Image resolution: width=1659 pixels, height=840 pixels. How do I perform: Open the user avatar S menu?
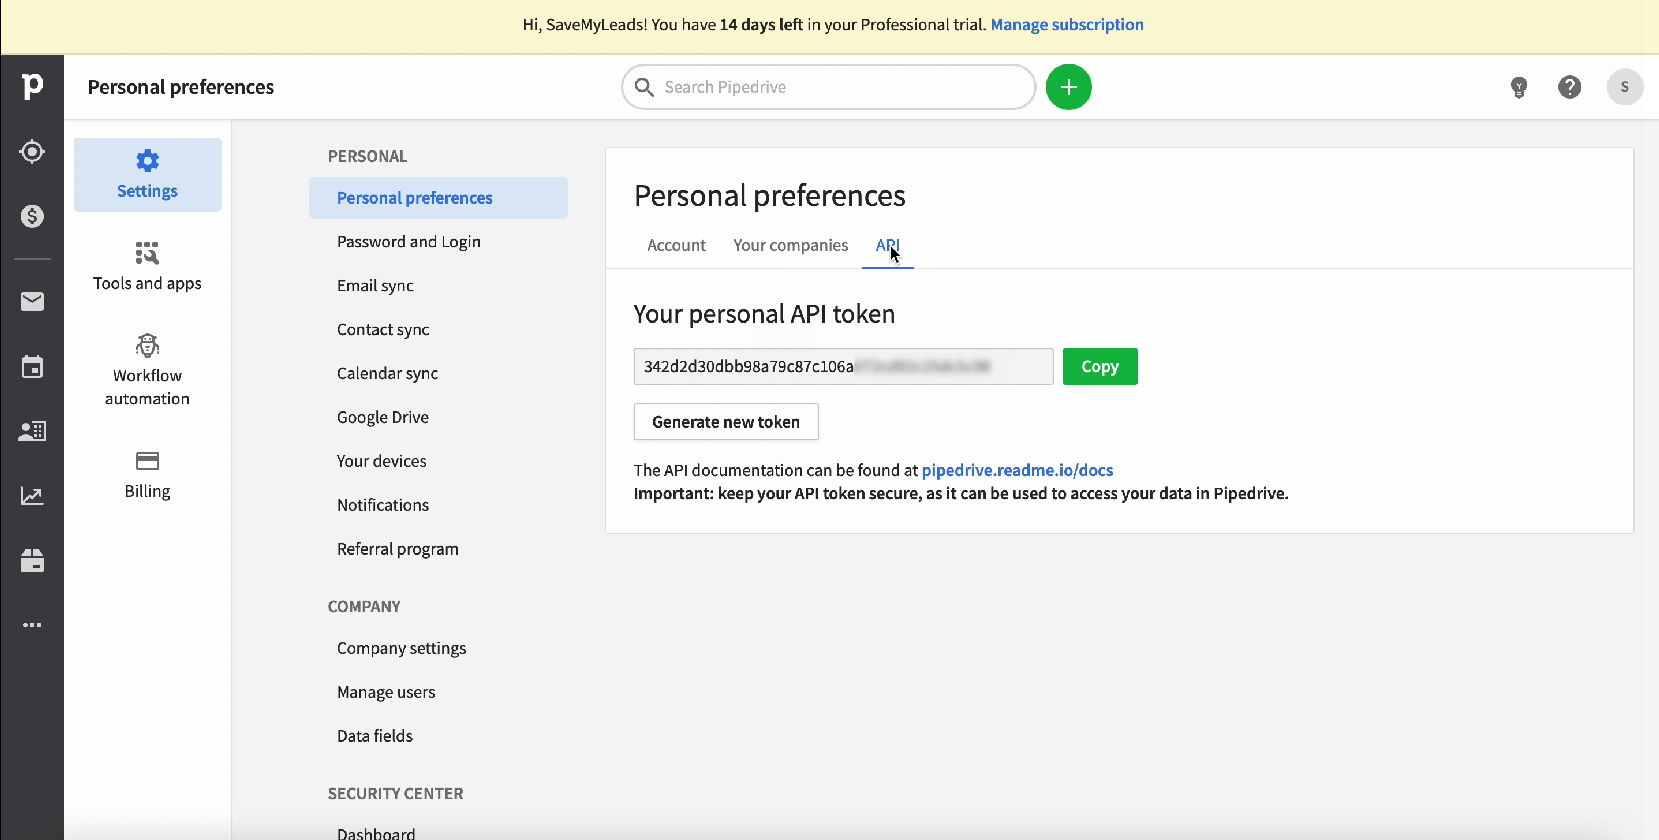pyautogui.click(x=1625, y=87)
